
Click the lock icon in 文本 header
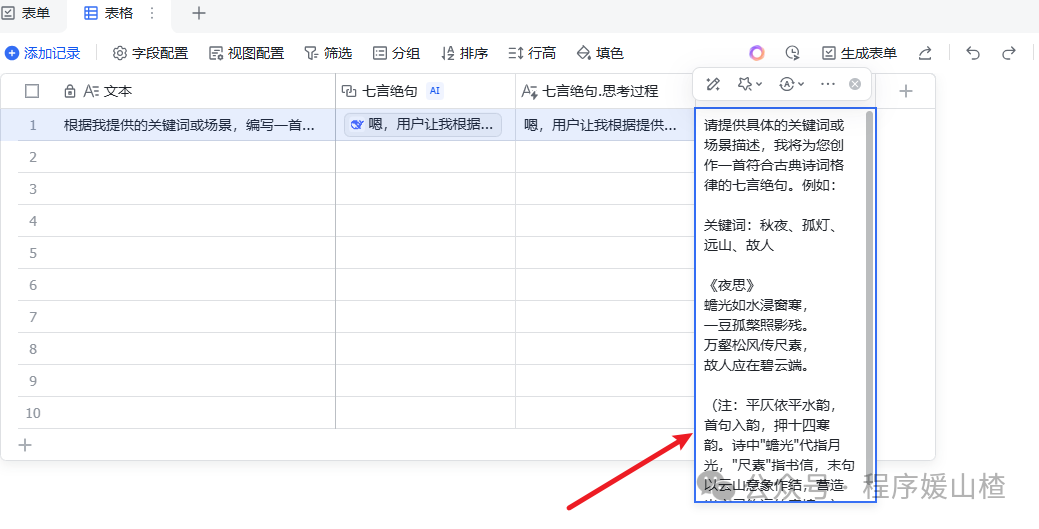tap(69, 91)
